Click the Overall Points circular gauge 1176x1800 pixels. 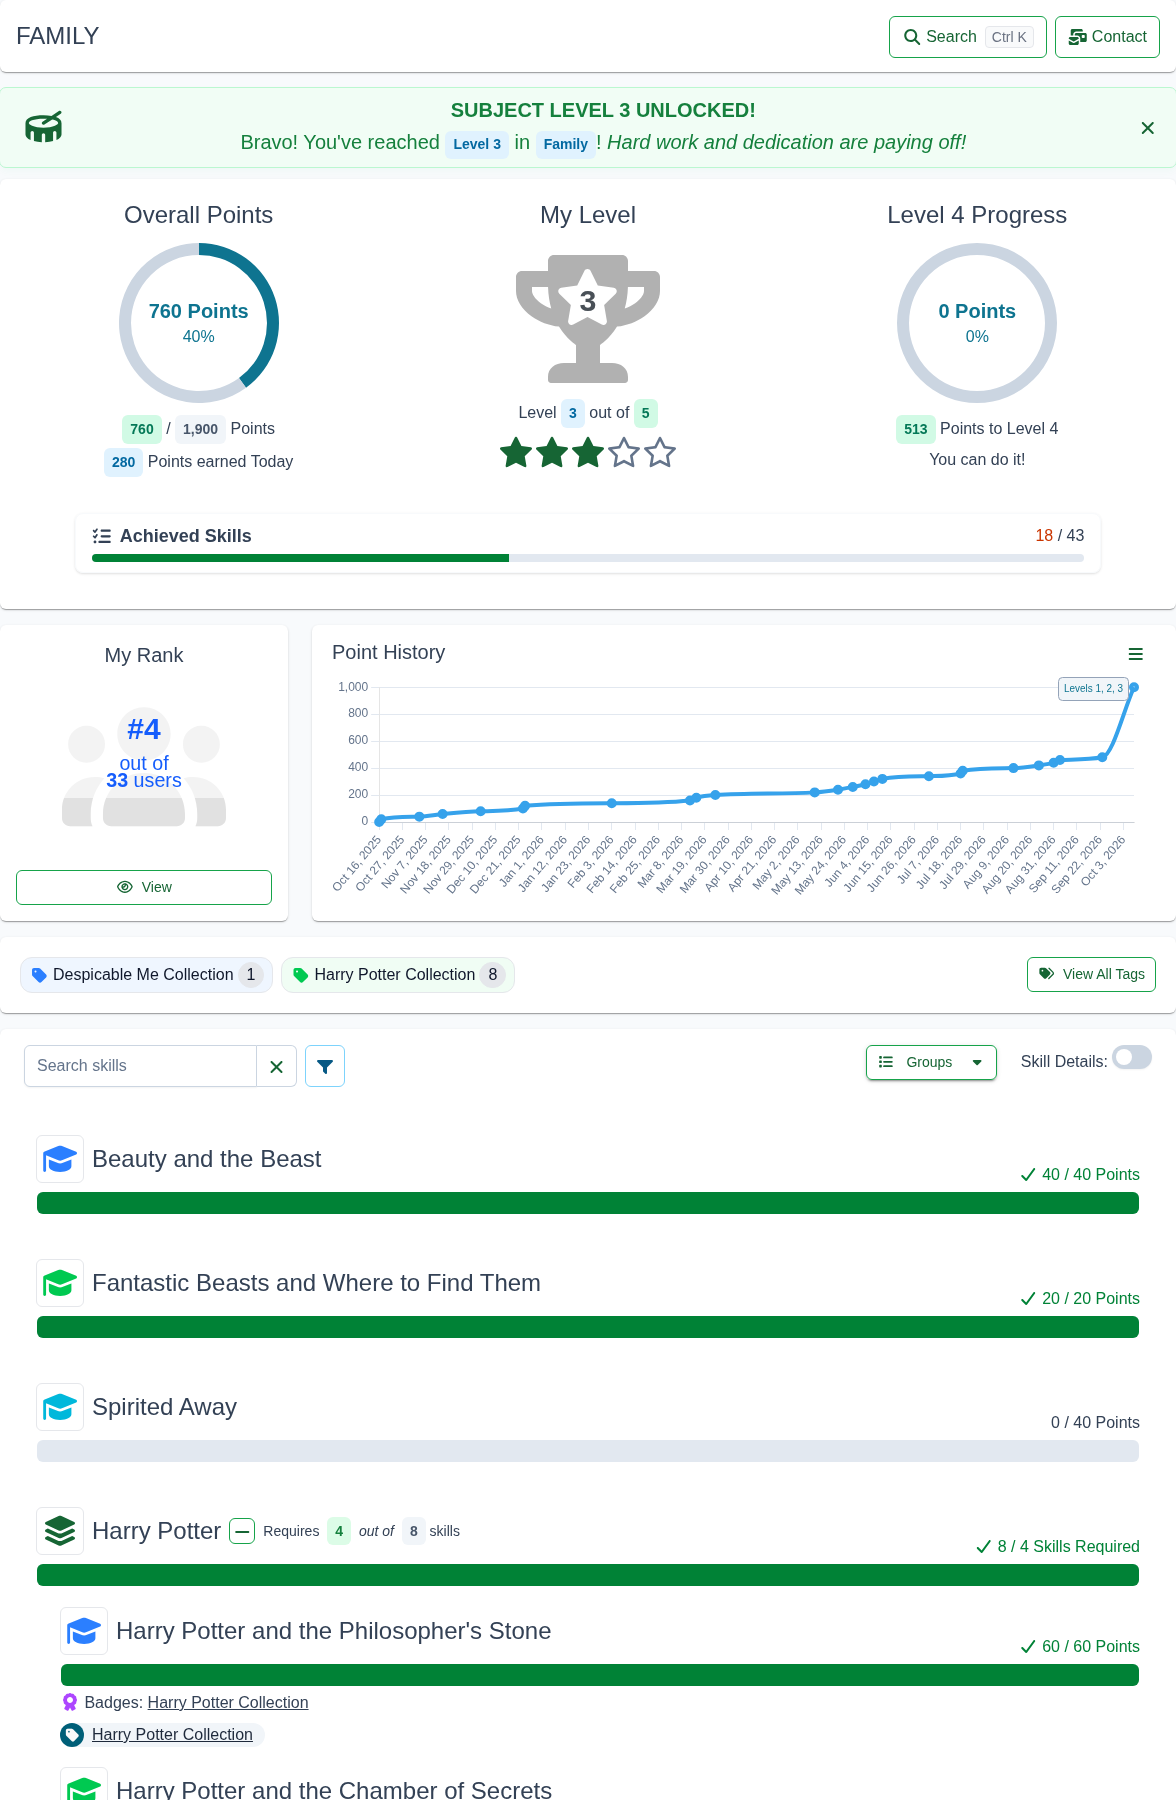[199, 323]
